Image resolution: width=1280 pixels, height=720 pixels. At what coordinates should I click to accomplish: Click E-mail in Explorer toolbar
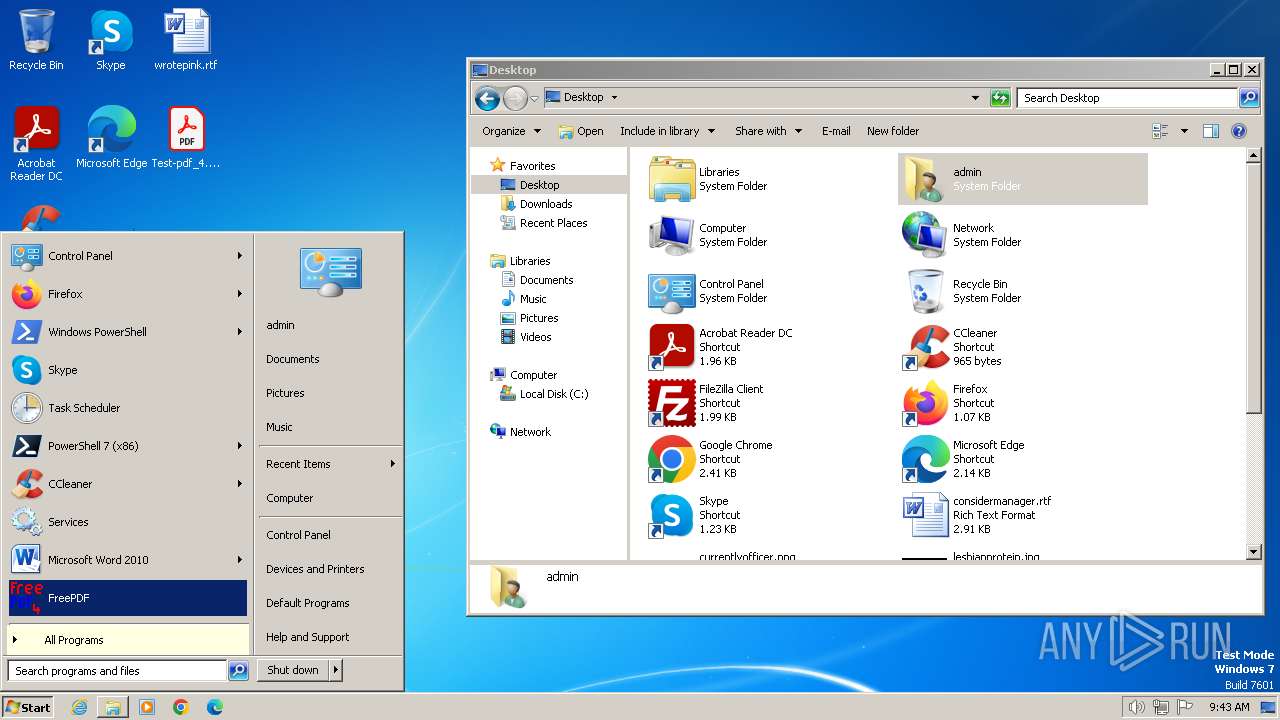tap(836, 131)
